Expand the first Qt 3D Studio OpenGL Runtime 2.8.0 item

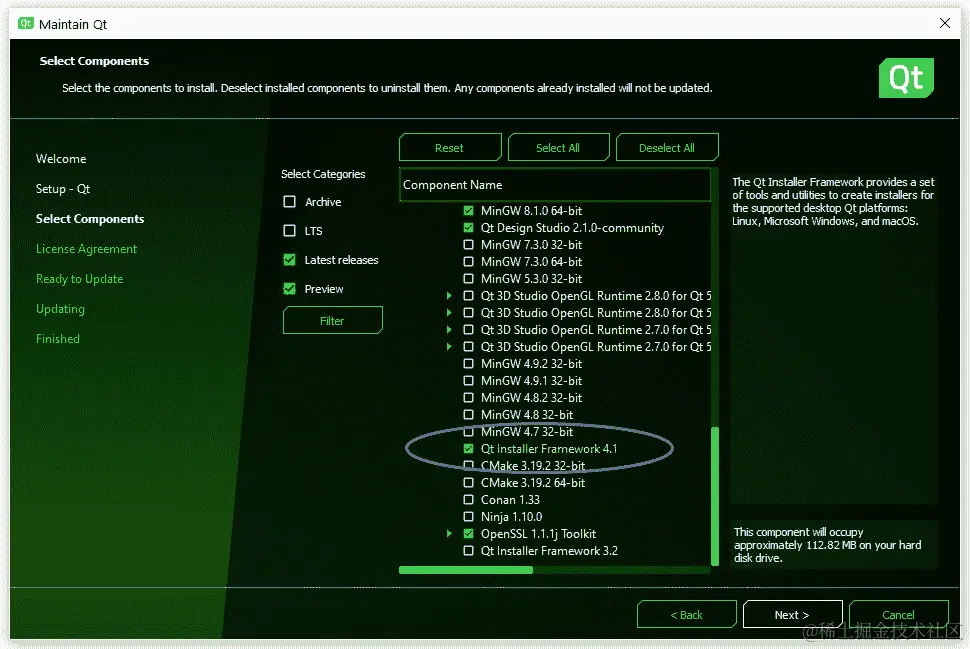(x=449, y=295)
